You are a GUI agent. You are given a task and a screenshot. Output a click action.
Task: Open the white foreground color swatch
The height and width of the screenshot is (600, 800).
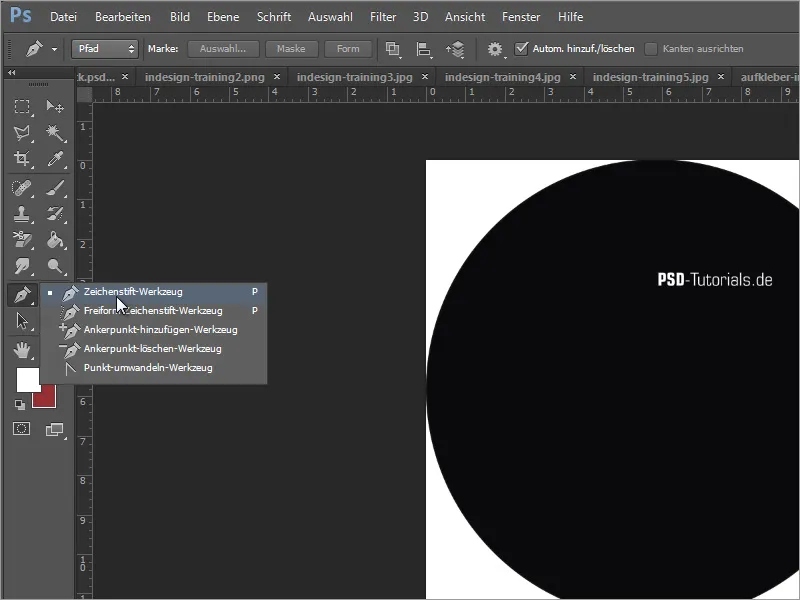point(27,379)
